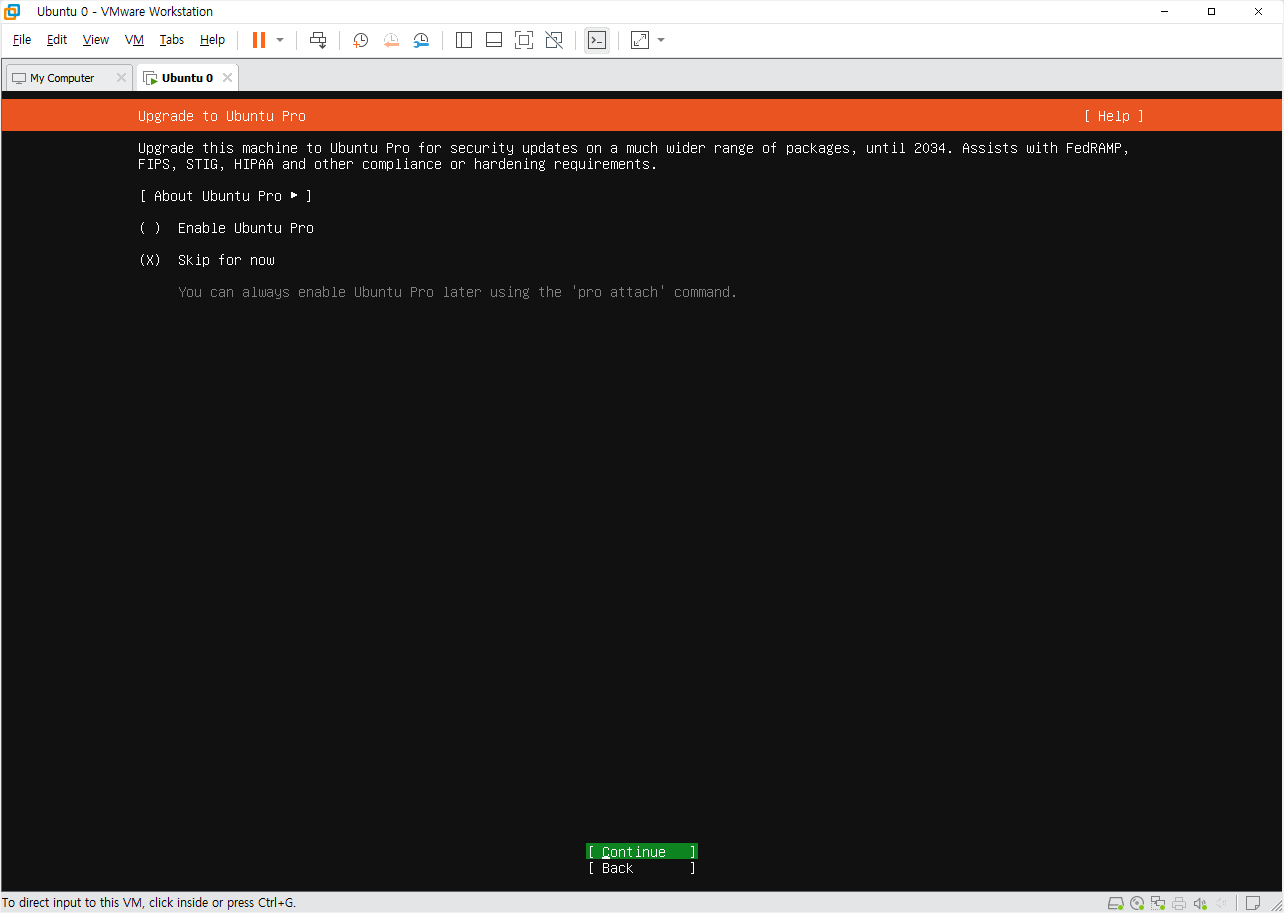Expand the About Ubuntu Pro section
Screen dimensions: 1284x913
(226, 196)
